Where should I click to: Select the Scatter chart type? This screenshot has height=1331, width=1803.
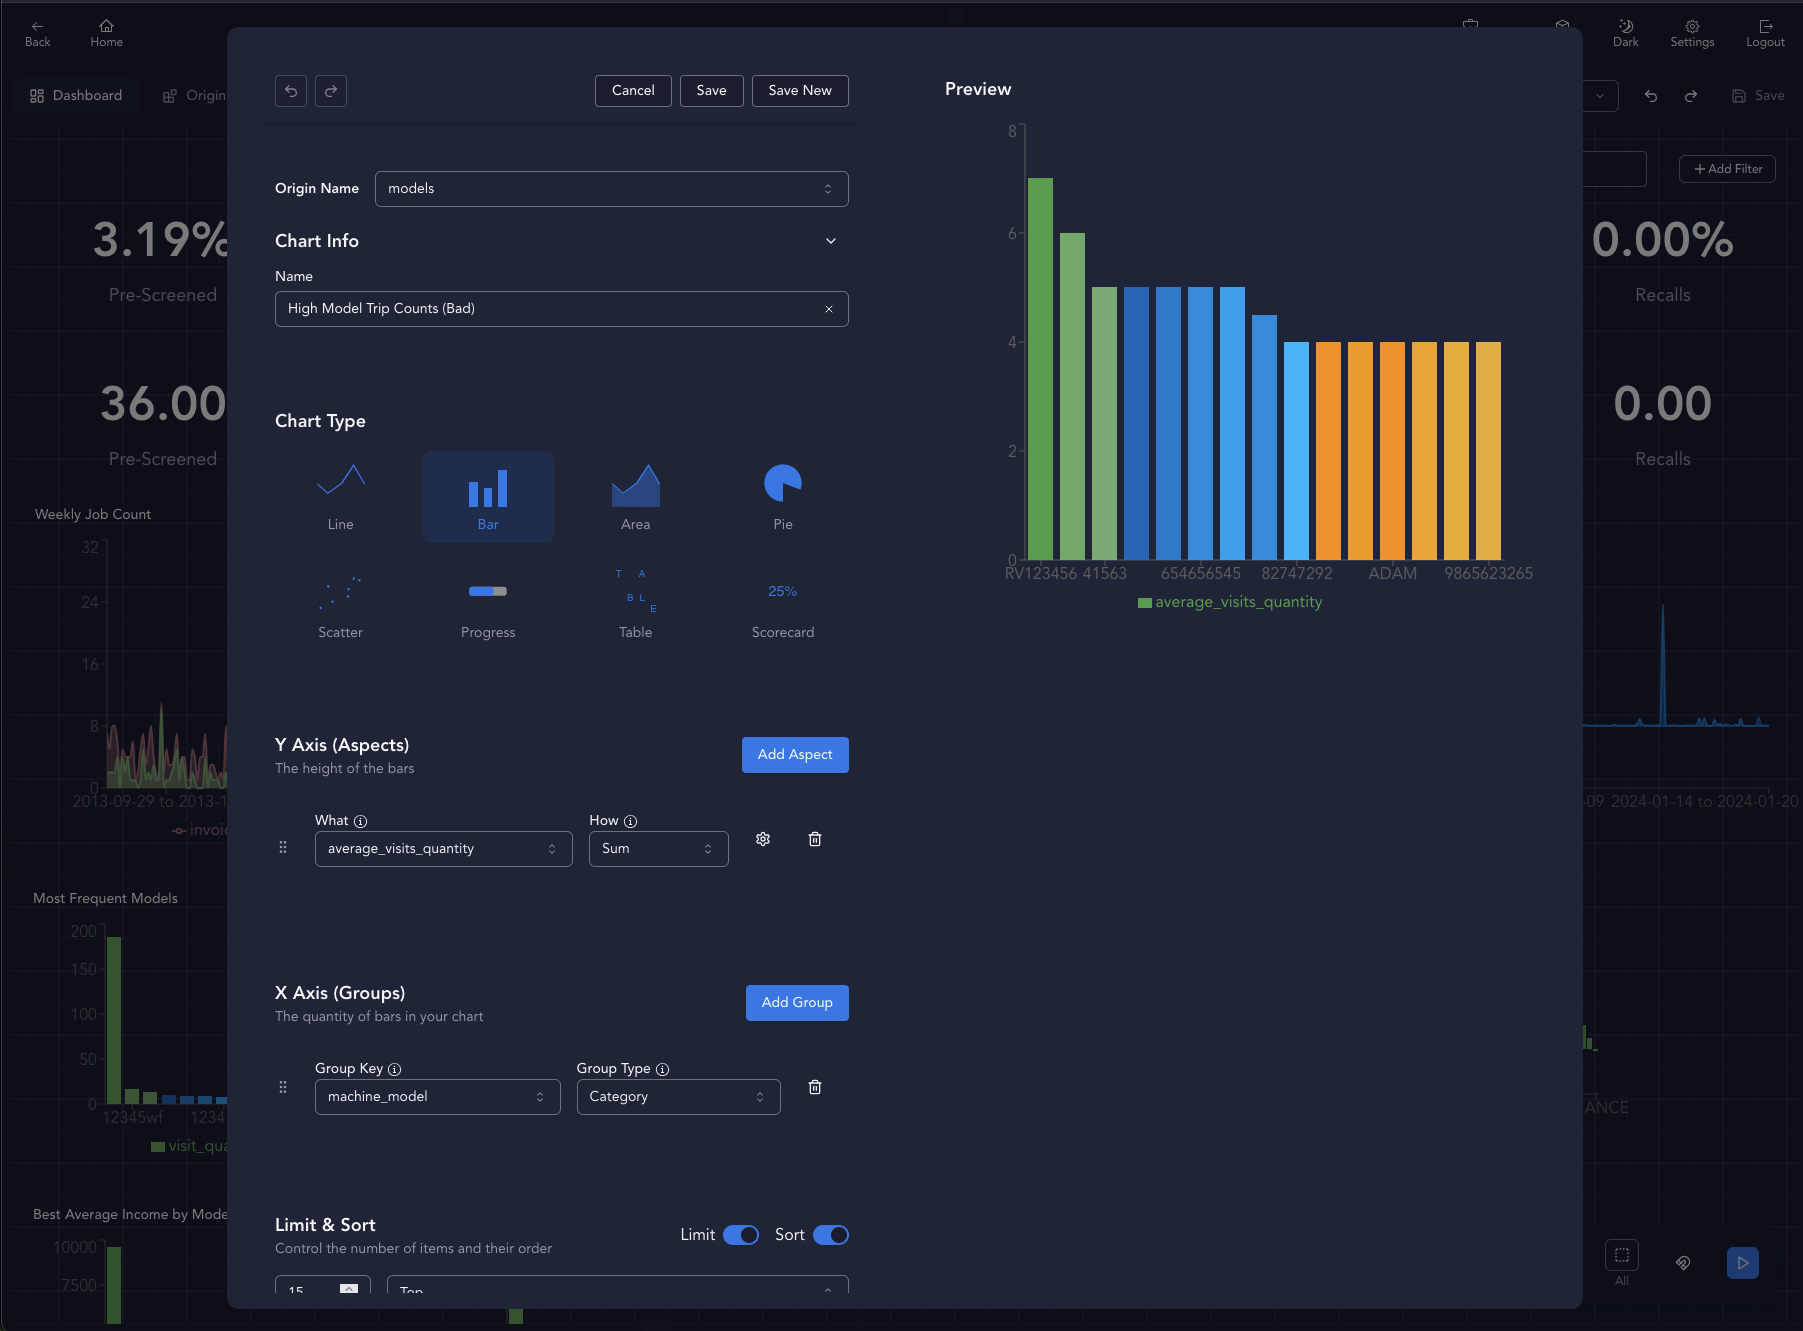[340, 605]
